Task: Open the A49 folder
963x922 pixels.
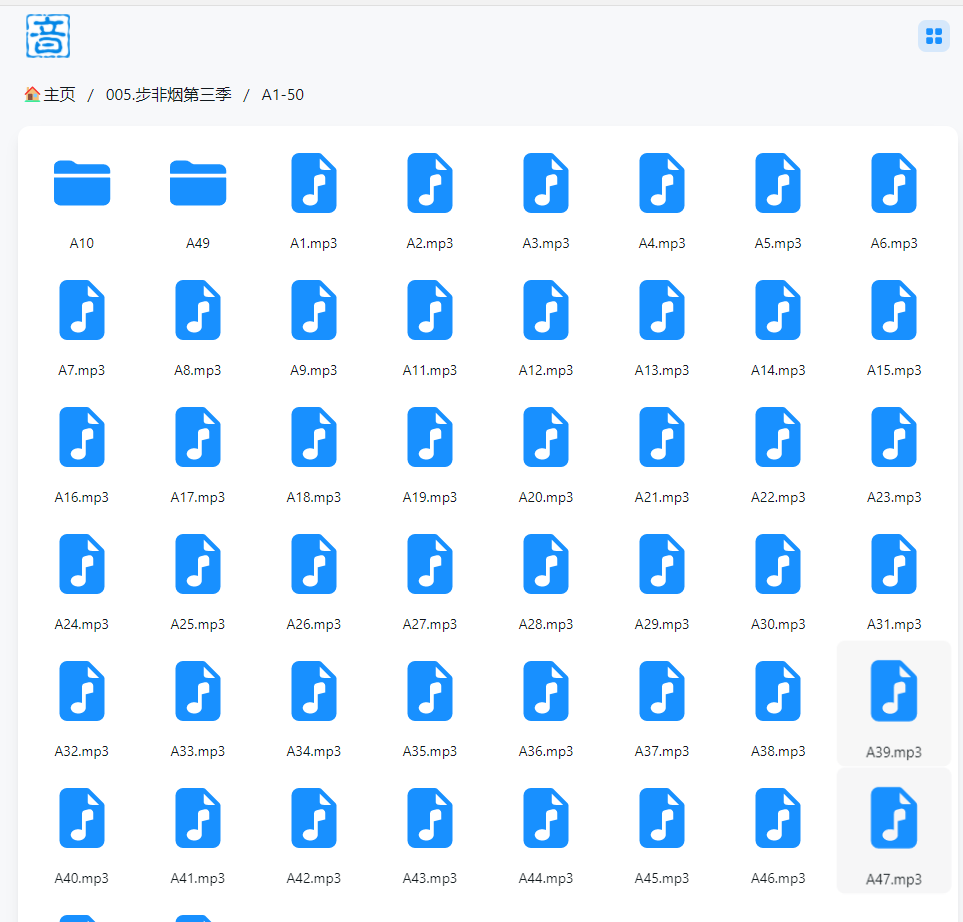Action: tap(198, 183)
